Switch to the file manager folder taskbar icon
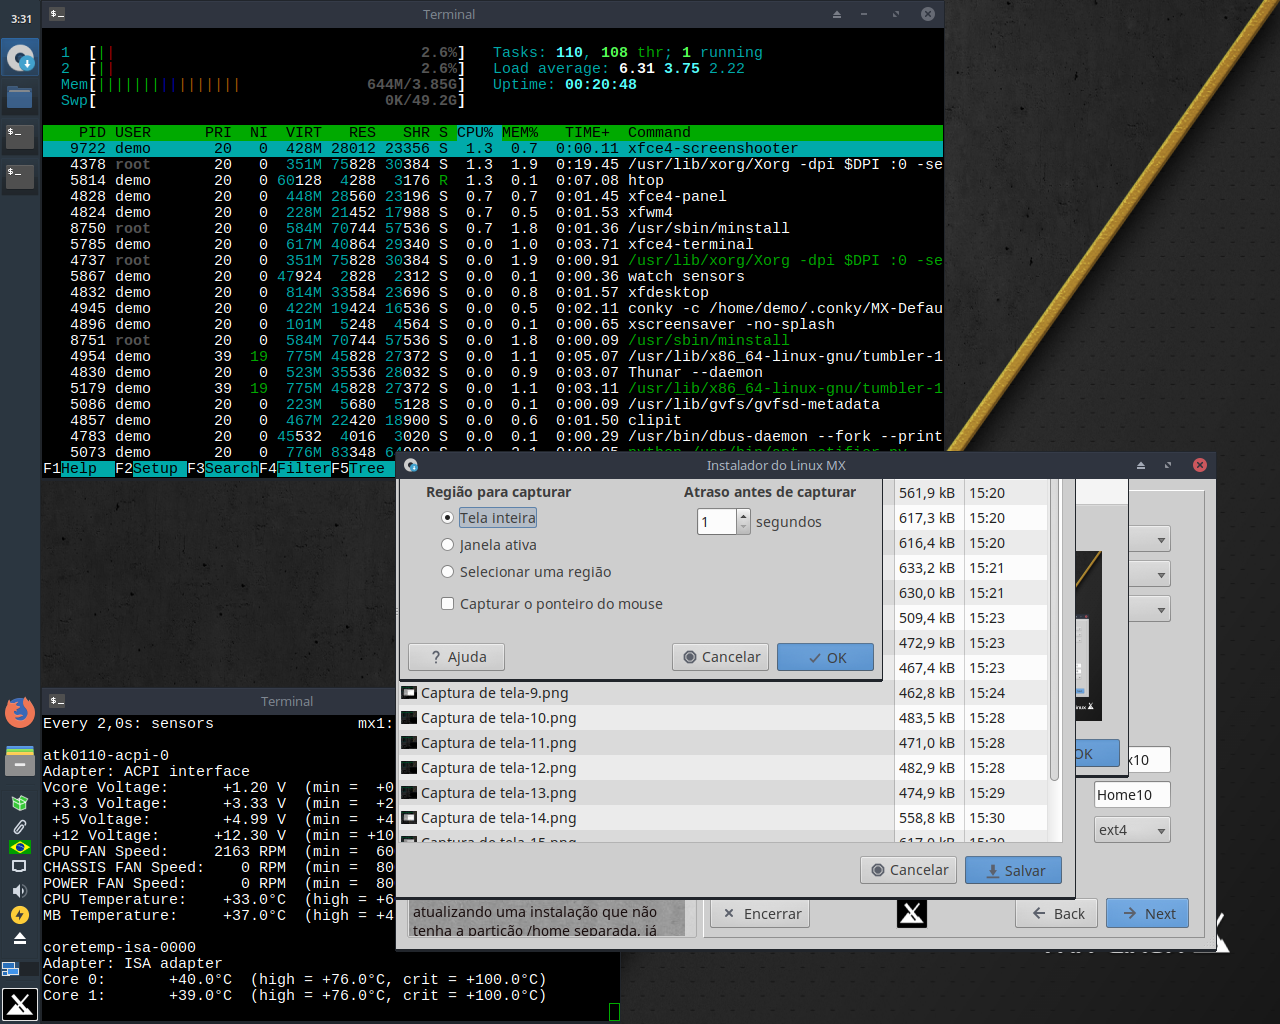This screenshot has width=1280, height=1024. 20,97
